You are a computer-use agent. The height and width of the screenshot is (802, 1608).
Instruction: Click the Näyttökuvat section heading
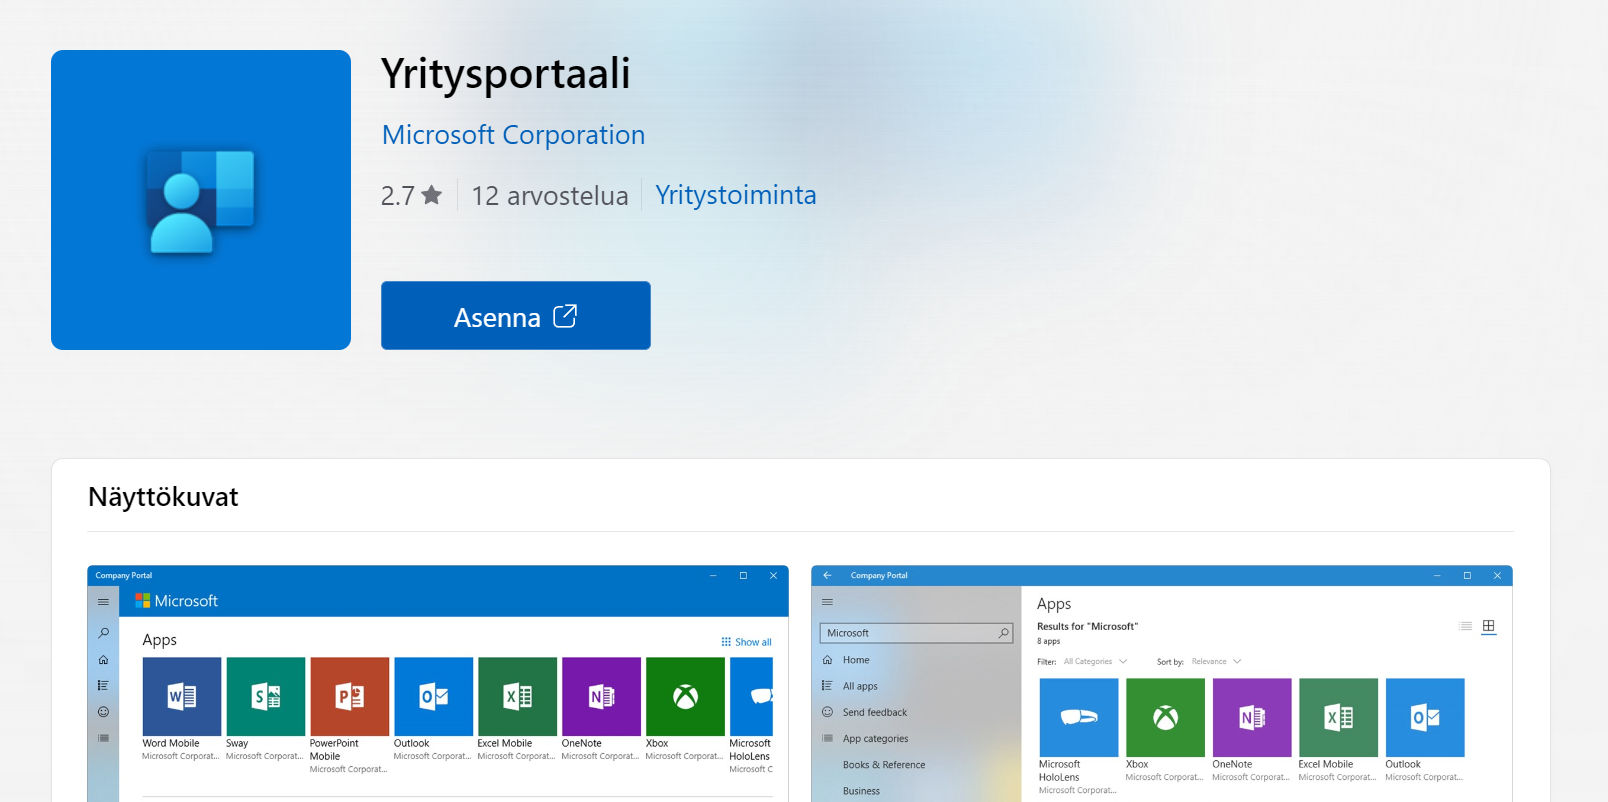pos(163,497)
